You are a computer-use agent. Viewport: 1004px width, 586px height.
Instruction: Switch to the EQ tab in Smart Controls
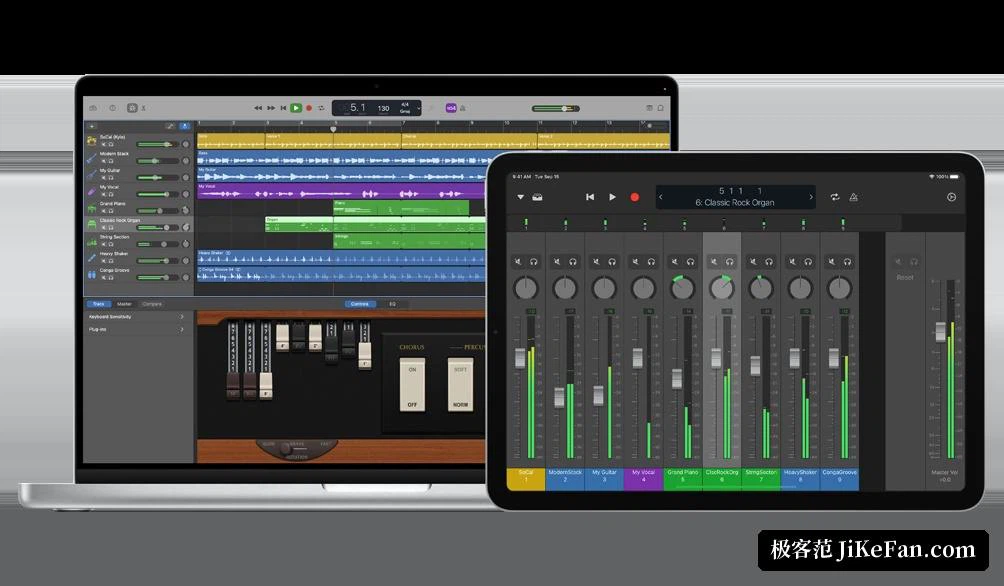[392, 304]
